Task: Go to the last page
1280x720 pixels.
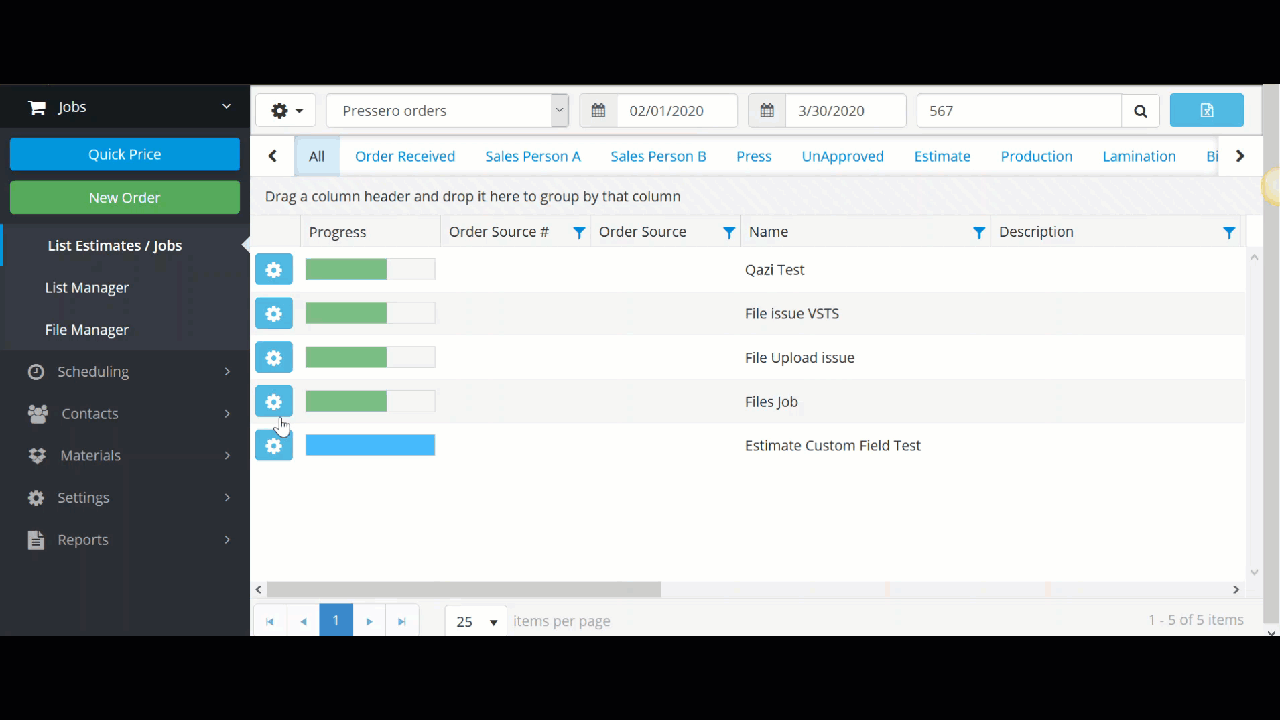Action: [x=402, y=621]
